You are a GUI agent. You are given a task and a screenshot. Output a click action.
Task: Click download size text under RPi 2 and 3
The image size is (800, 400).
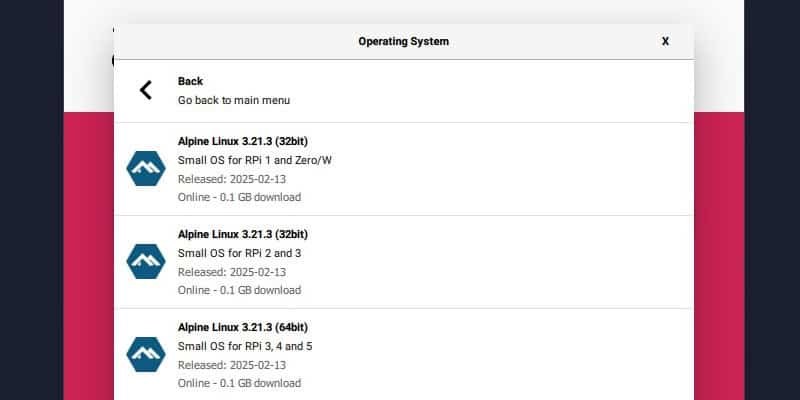[239, 290]
